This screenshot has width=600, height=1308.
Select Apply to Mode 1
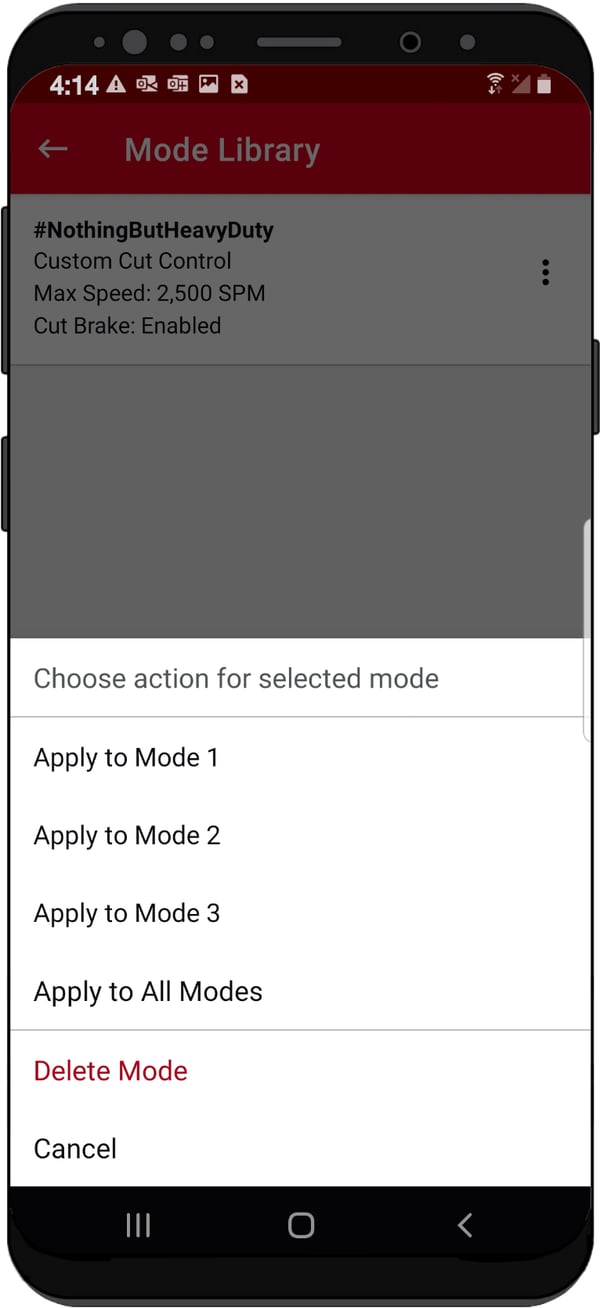[126, 757]
